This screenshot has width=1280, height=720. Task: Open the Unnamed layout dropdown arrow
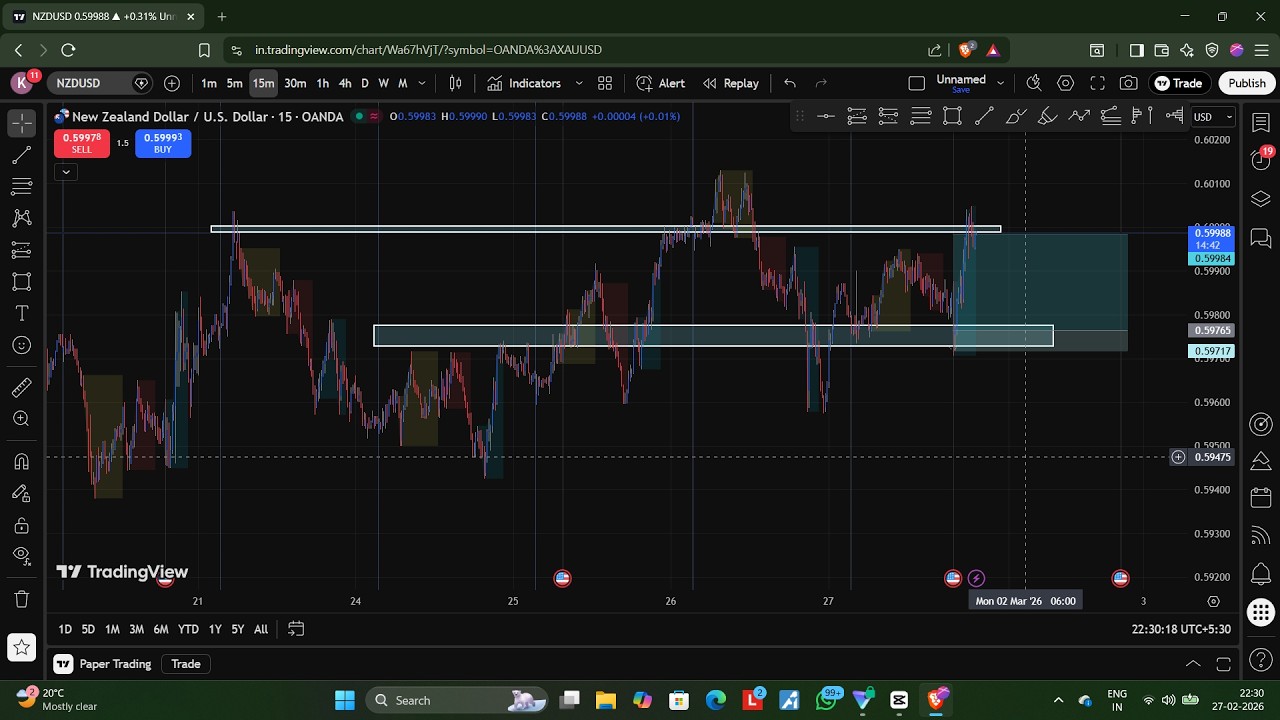pos(1000,83)
